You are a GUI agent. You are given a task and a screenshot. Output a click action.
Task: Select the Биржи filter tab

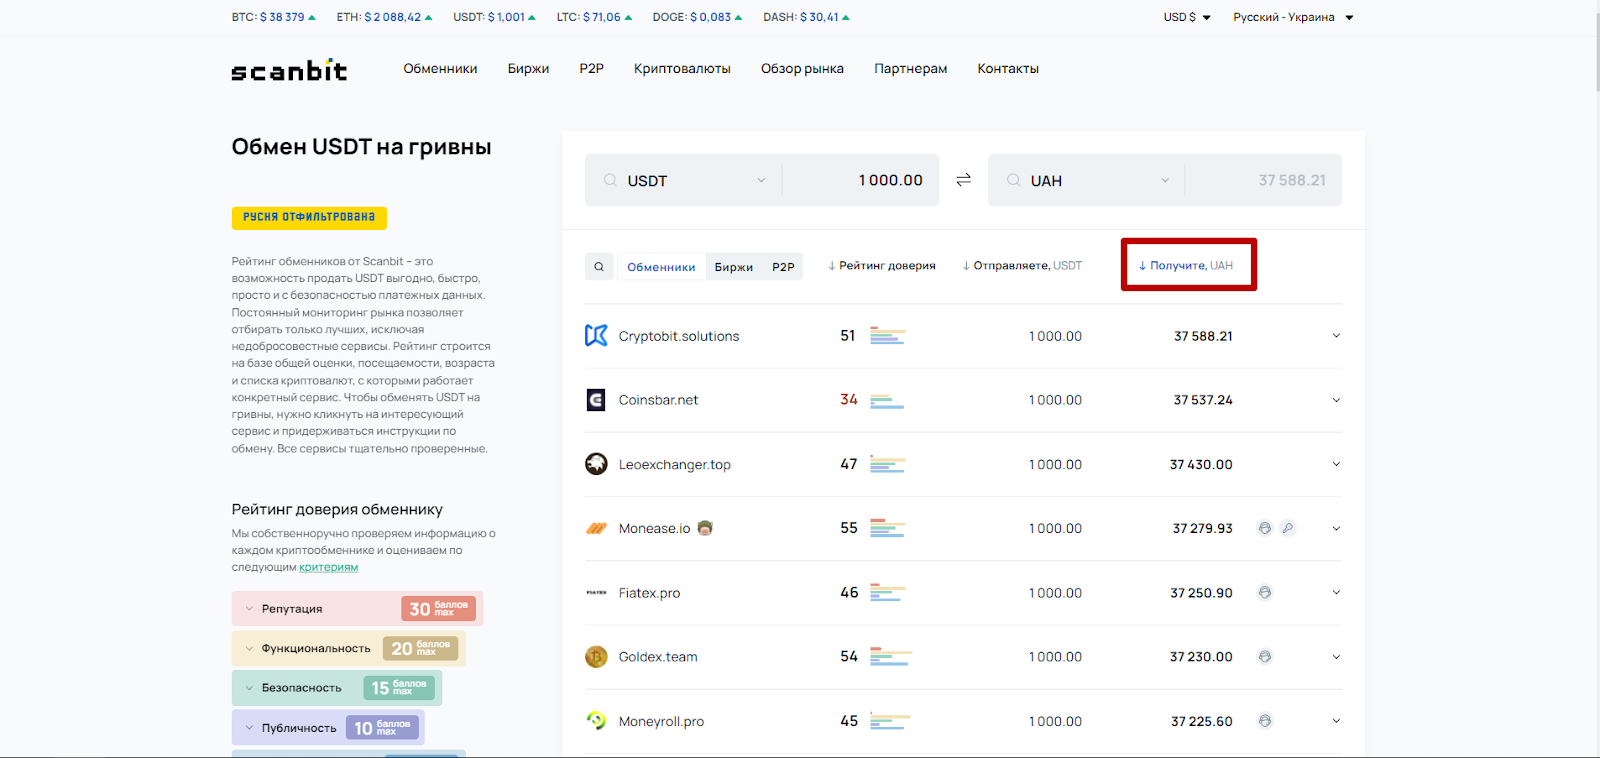[x=734, y=267]
